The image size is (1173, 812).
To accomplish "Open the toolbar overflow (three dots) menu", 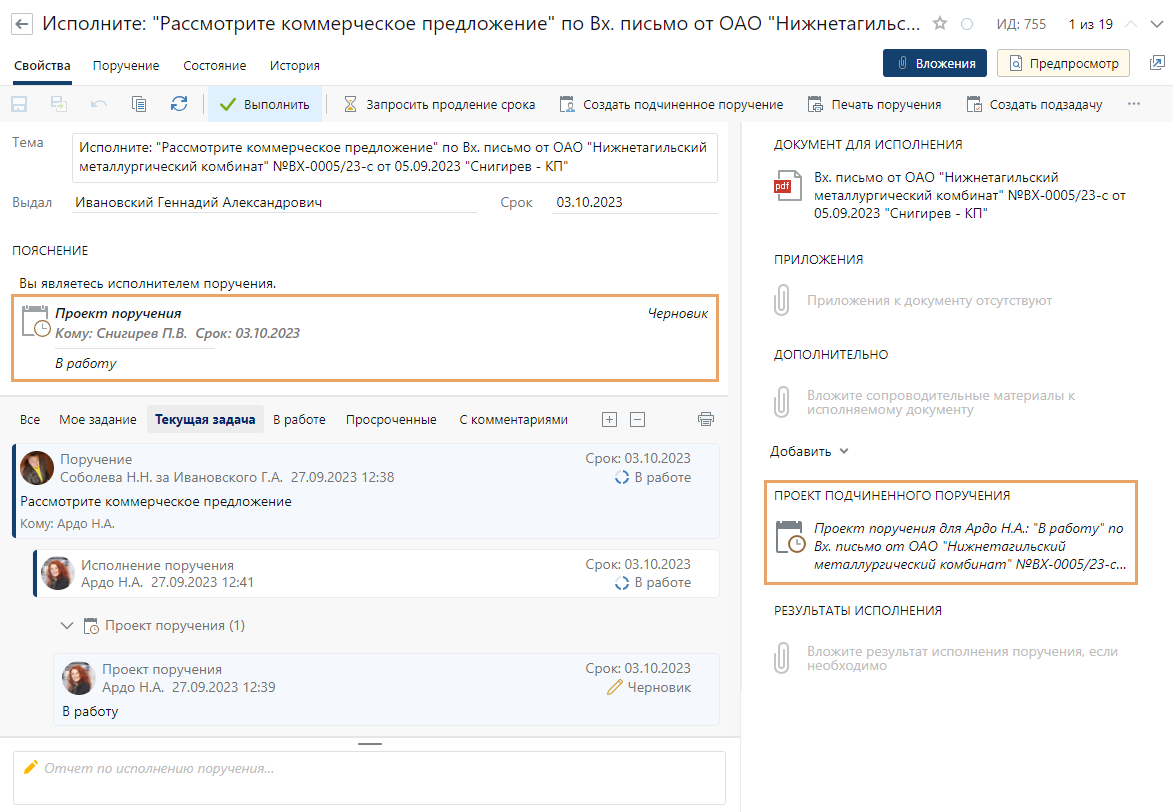I will pos(1133,104).
